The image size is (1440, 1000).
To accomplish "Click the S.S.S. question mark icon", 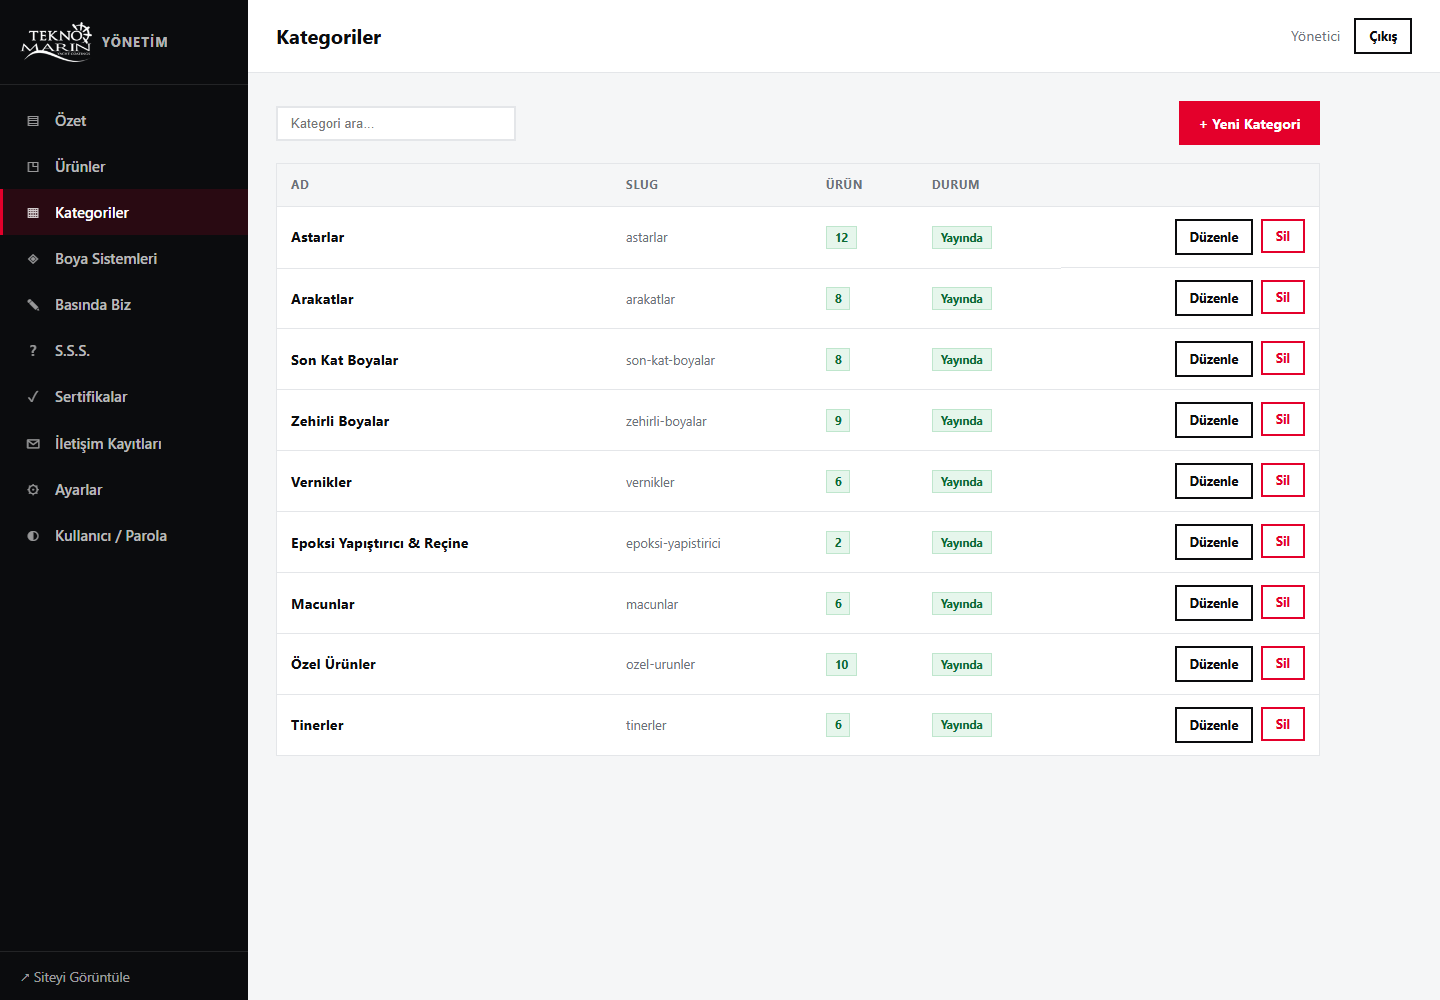I will pos(33,351).
